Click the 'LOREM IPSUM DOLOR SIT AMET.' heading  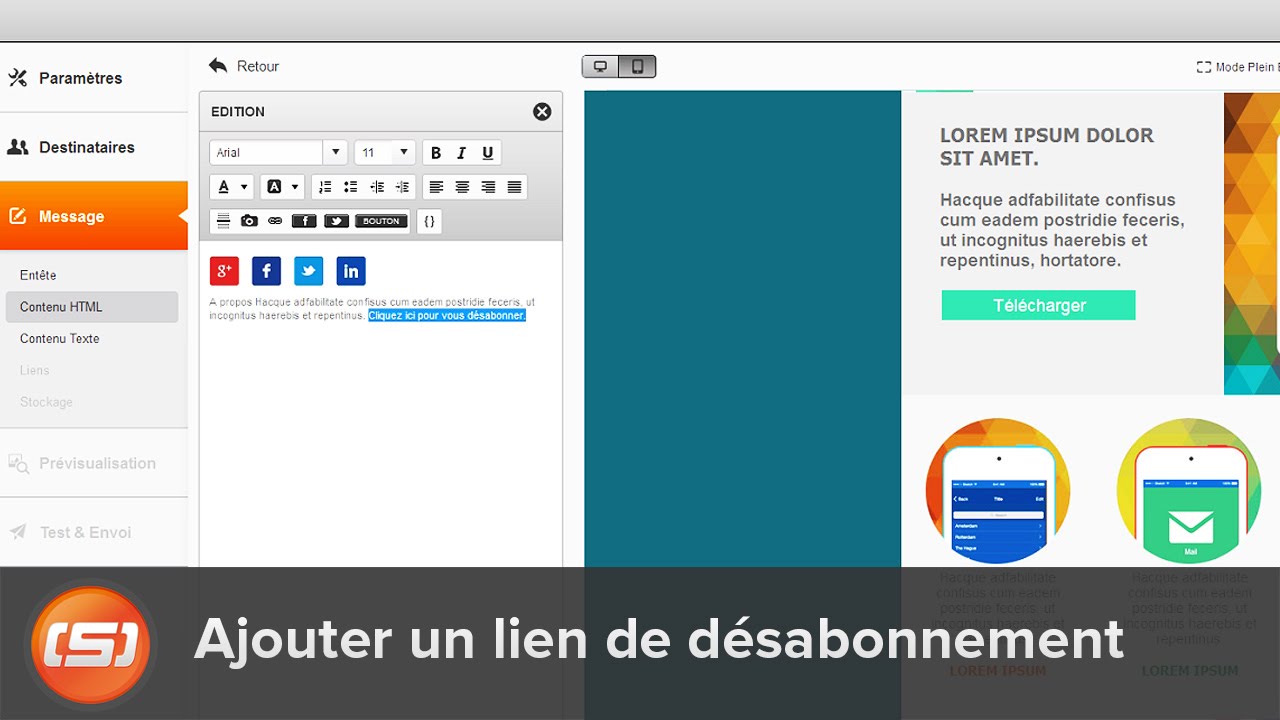1046,147
